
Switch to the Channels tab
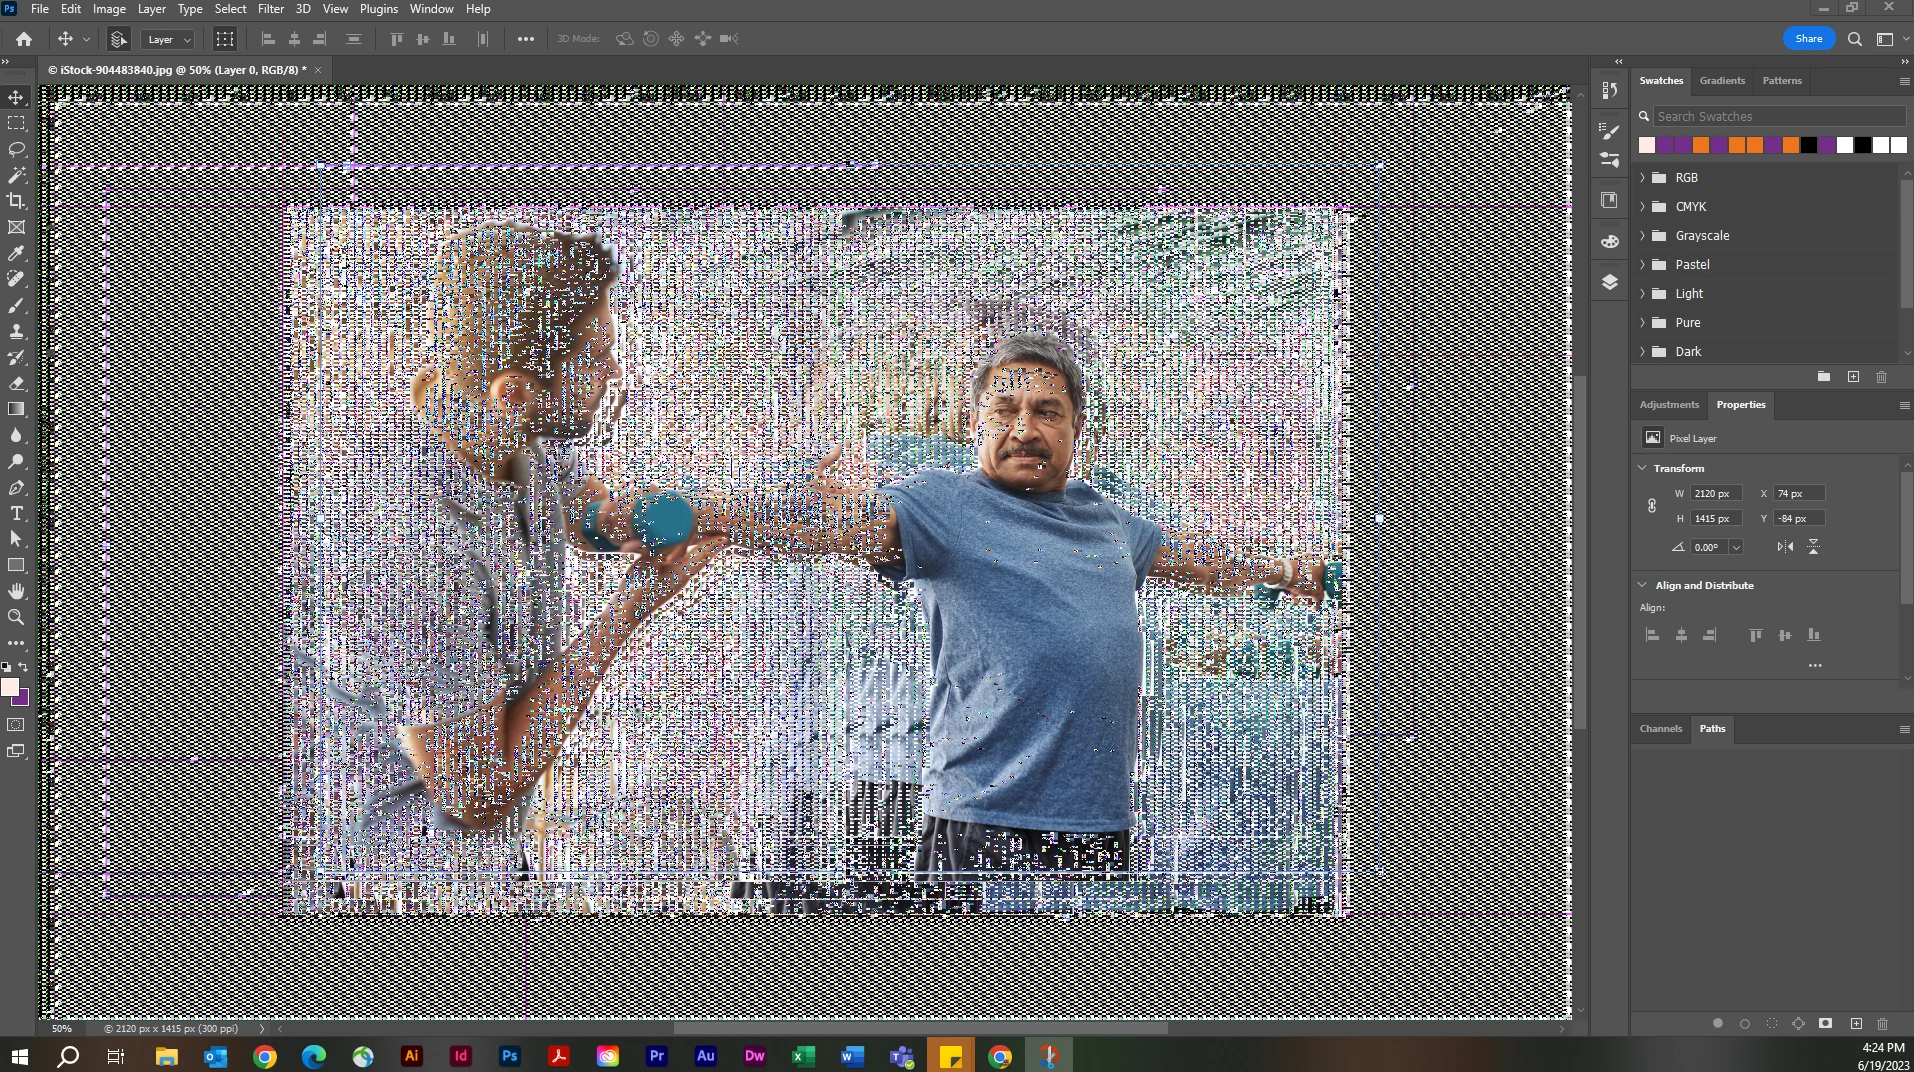click(1661, 729)
